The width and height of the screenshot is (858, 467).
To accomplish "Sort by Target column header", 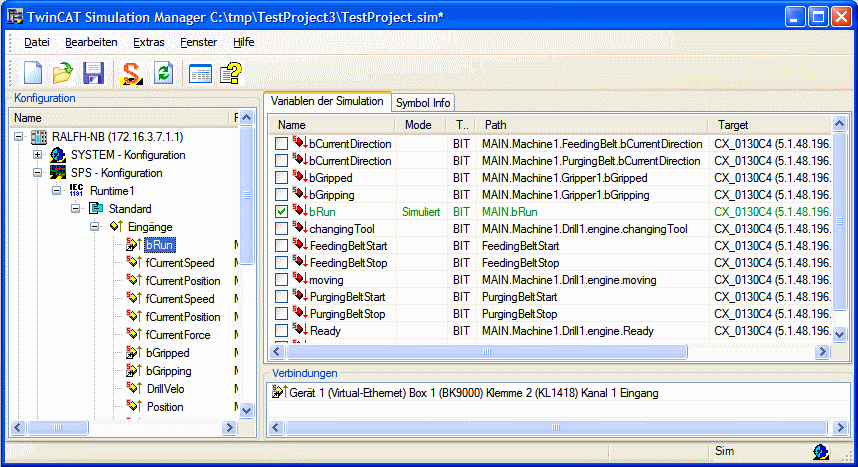I will pos(770,125).
